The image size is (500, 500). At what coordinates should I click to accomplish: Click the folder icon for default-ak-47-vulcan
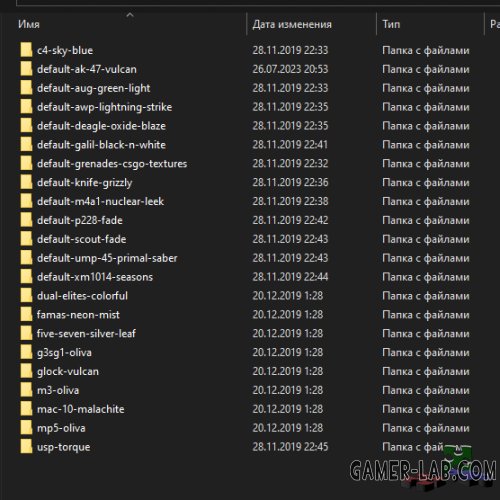[x=26, y=69]
